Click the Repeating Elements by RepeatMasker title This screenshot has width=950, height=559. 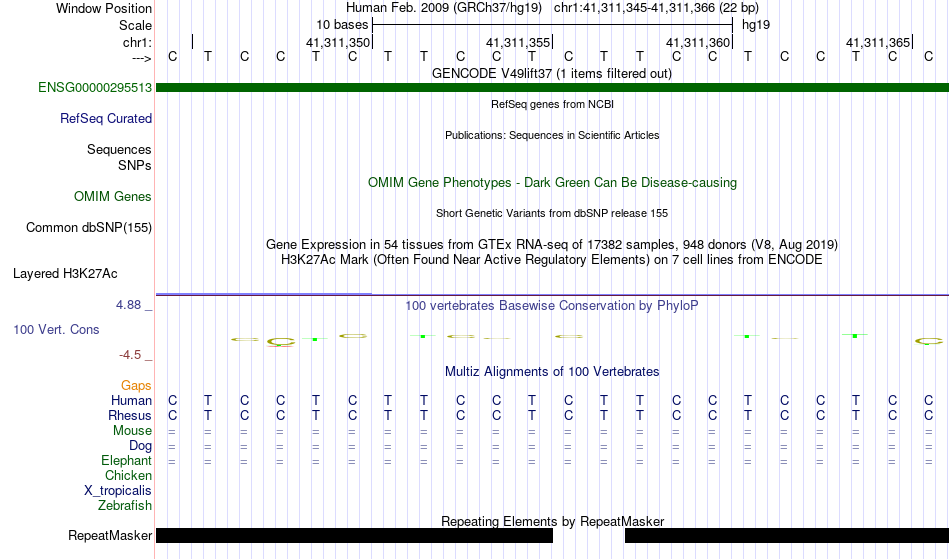tap(552, 521)
